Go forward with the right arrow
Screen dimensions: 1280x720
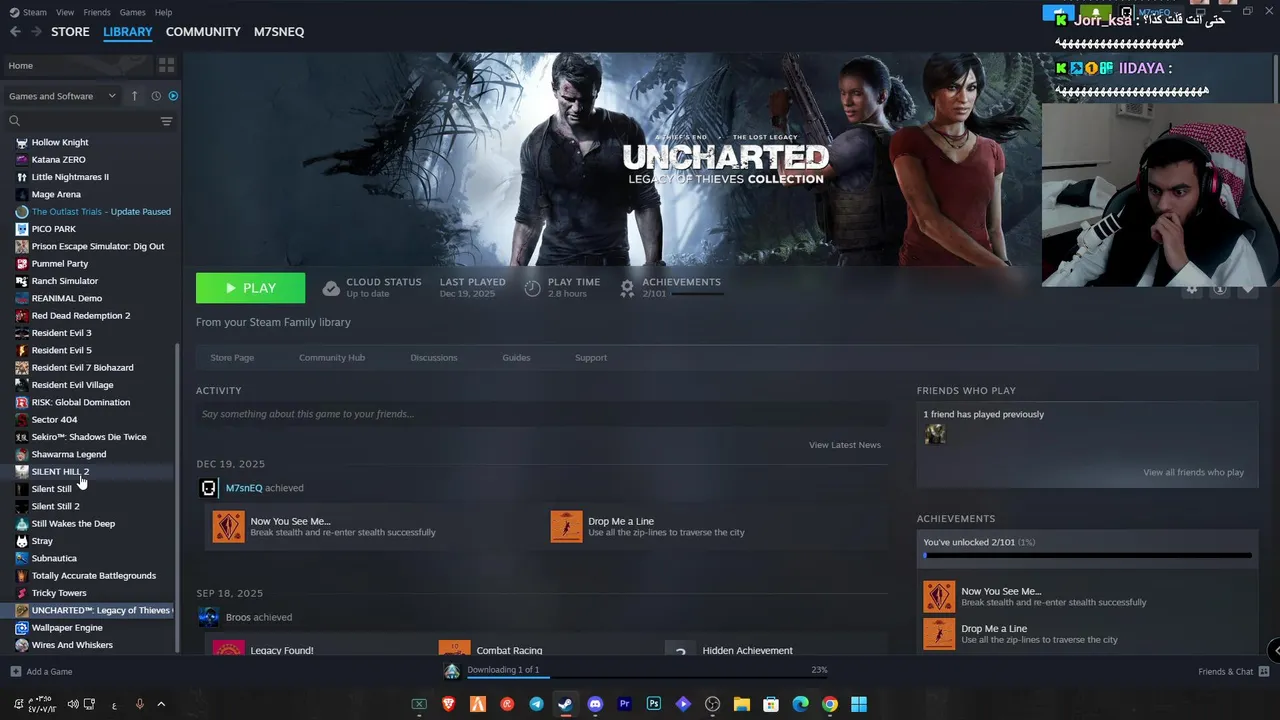tap(36, 32)
